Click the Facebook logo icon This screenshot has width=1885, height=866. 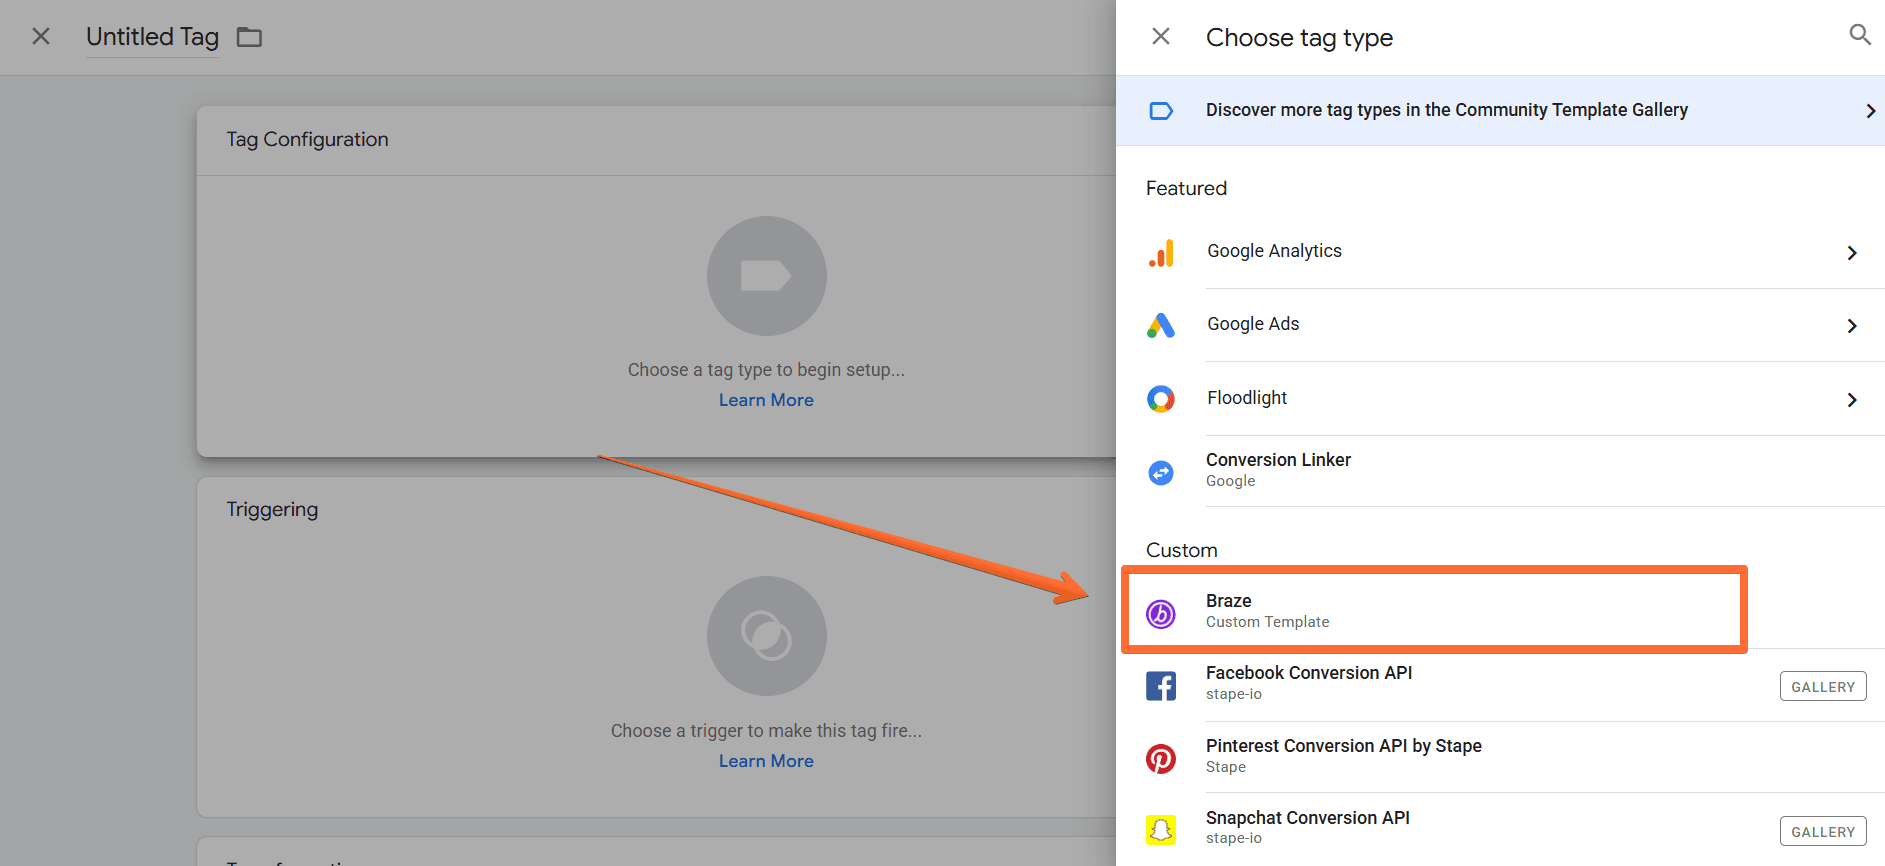1161,686
